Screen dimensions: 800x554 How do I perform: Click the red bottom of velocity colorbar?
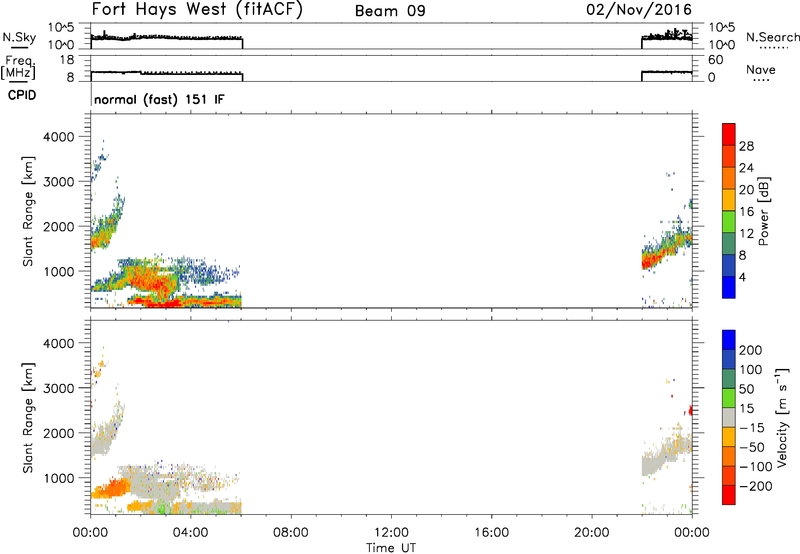(729, 495)
